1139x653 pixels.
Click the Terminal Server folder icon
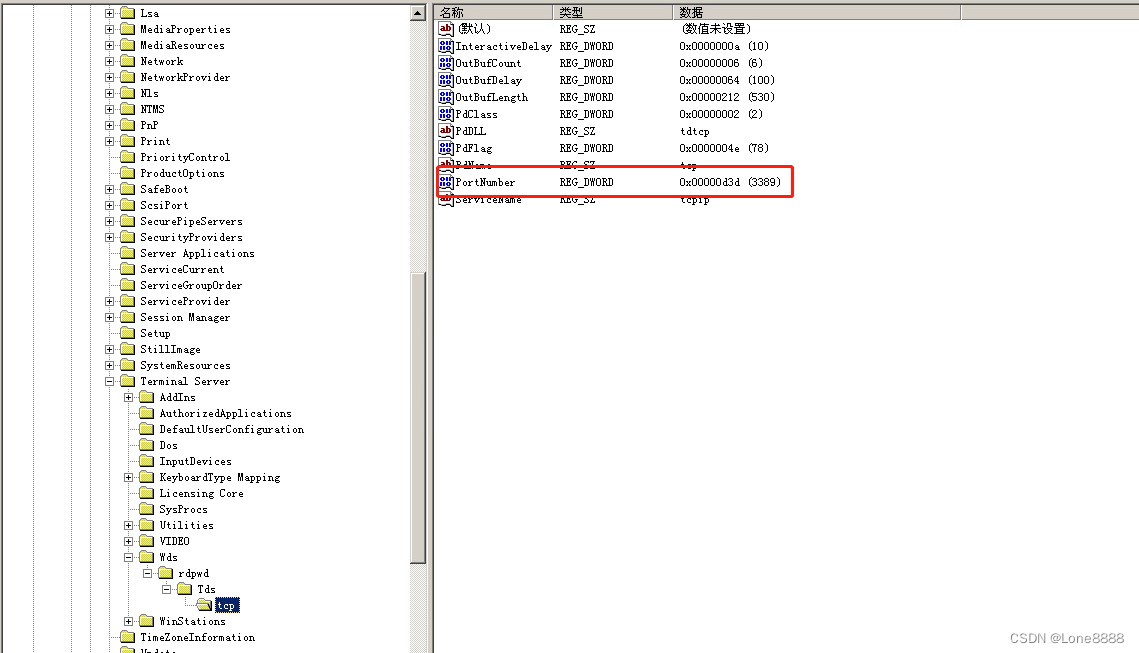129,381
